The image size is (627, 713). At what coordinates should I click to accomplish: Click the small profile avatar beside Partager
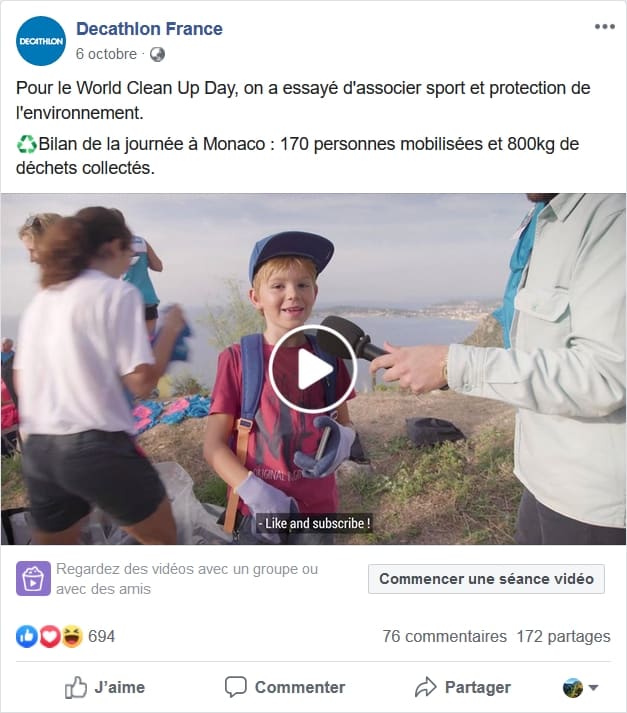tap(572, 687)
